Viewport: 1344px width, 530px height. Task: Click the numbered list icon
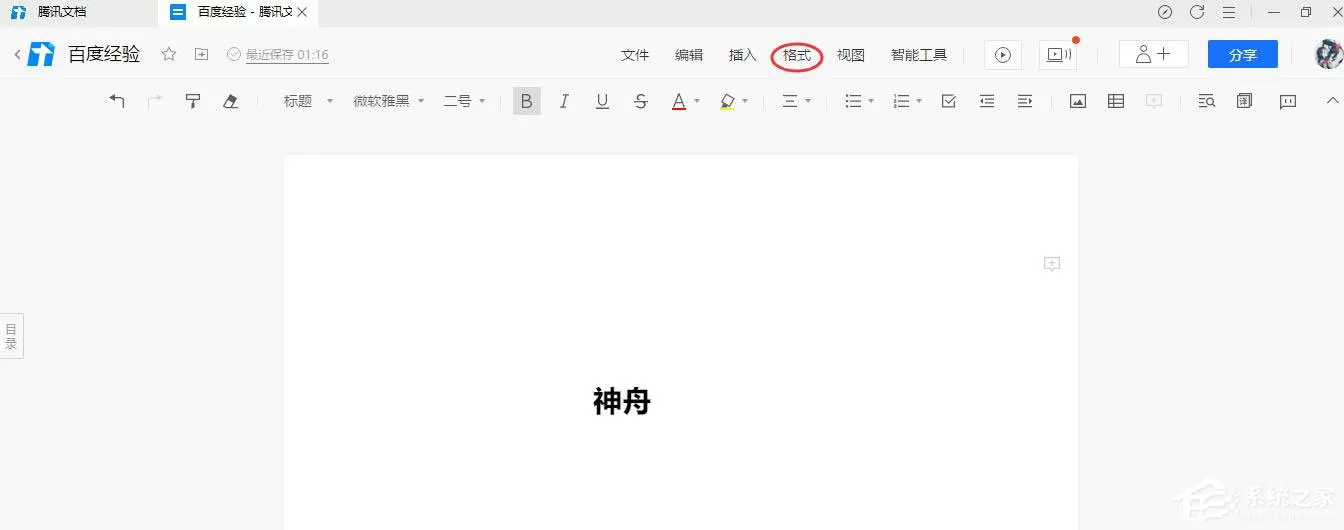pos(901,101)
